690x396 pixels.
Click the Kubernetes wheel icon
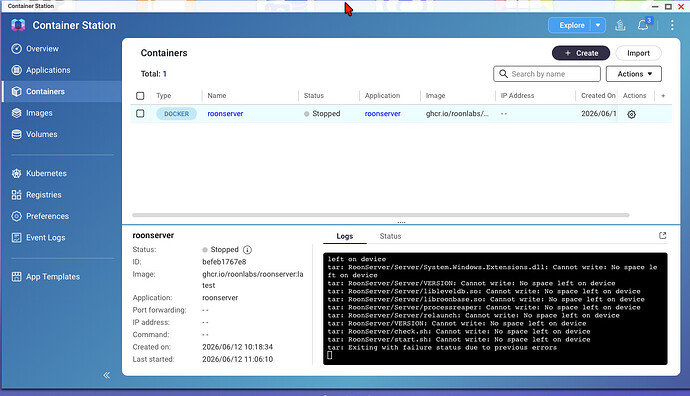[16, 173]
